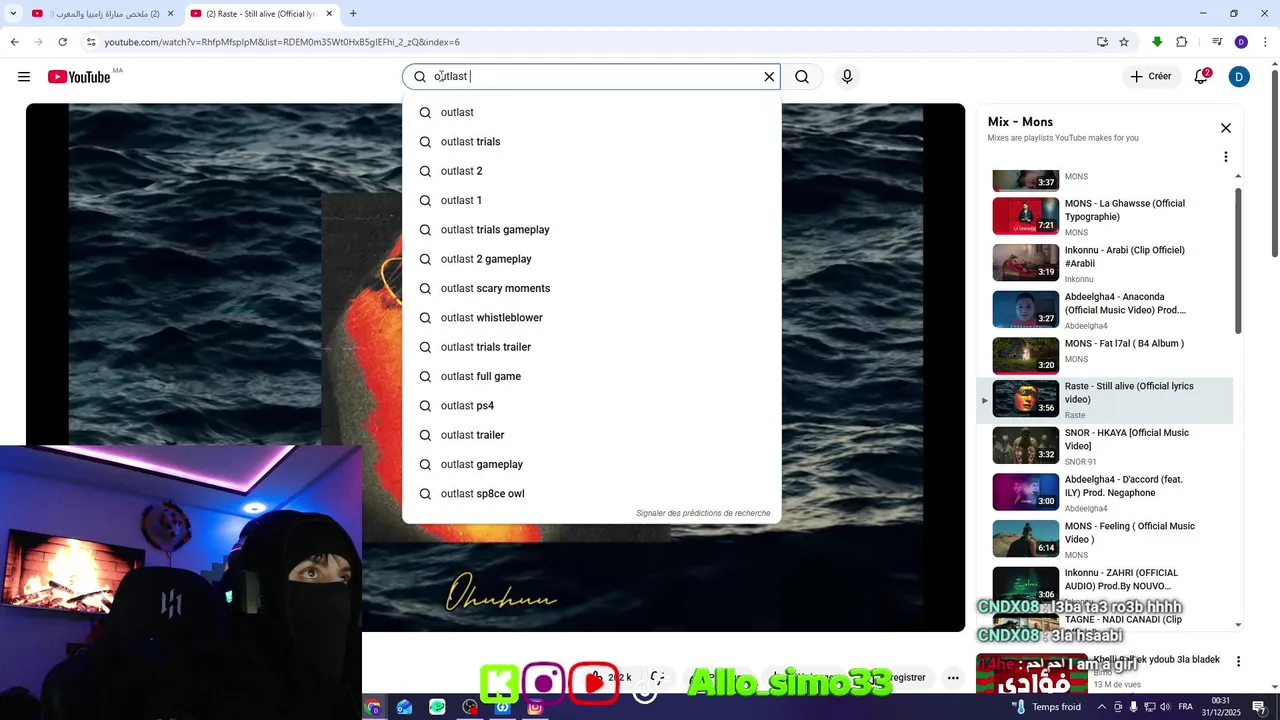
Task: Select the 'outlast full game' suggestion
Action: click(x=591, y=376)
